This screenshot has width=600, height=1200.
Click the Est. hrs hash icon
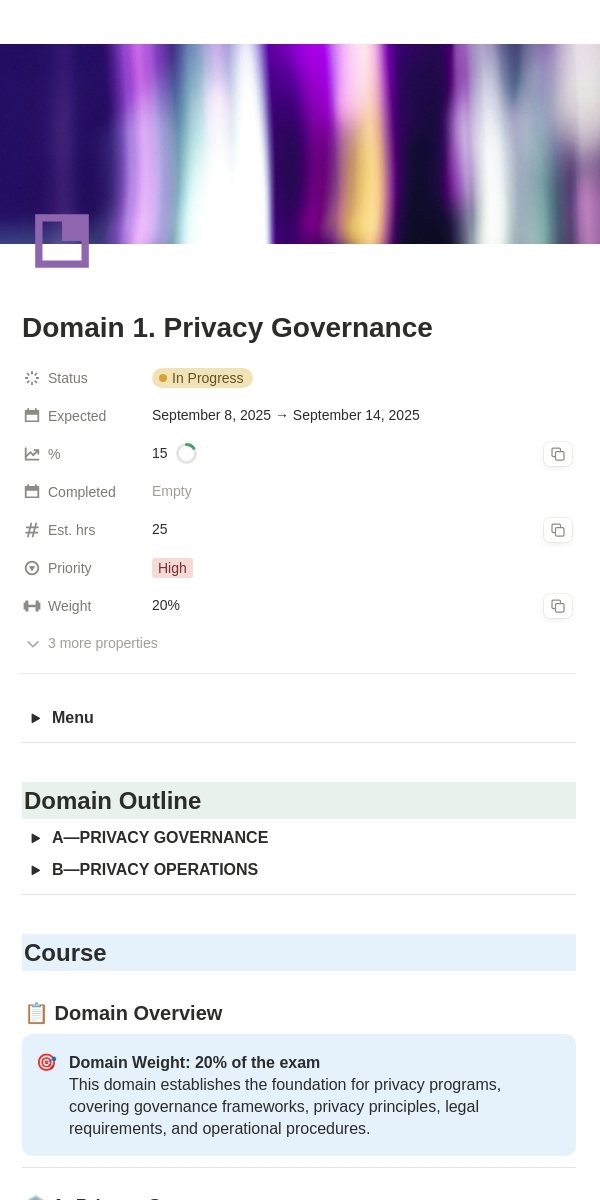click(32, 530)
